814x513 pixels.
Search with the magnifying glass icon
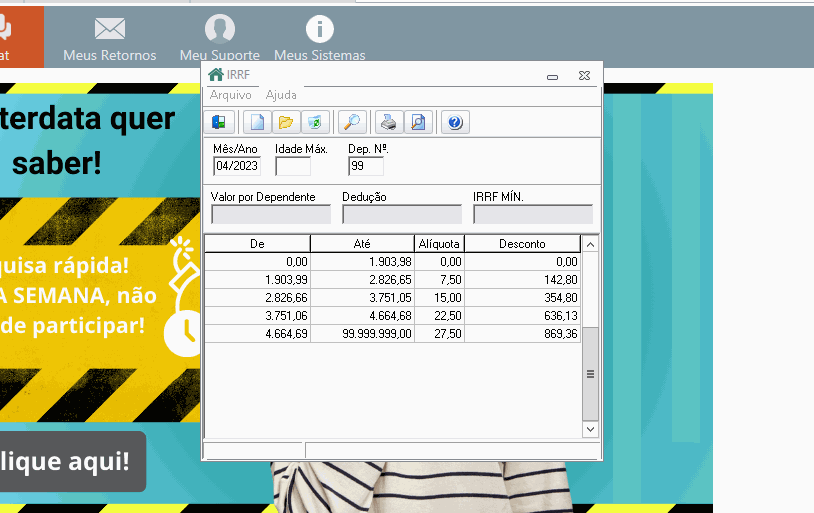coord(352,123)
